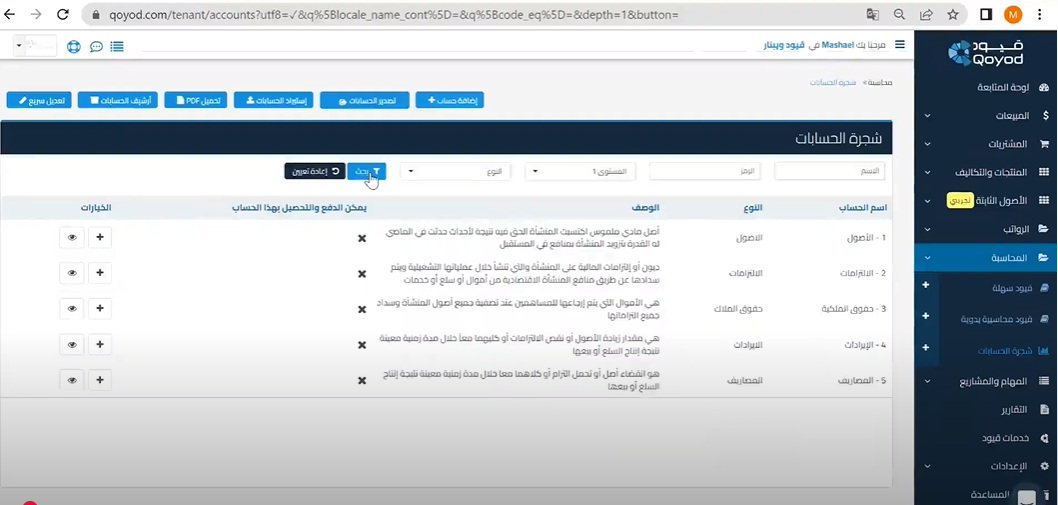Click إضافة حساب add account button
This screenshot has width=1058, height=505.
tap(449, 100)
